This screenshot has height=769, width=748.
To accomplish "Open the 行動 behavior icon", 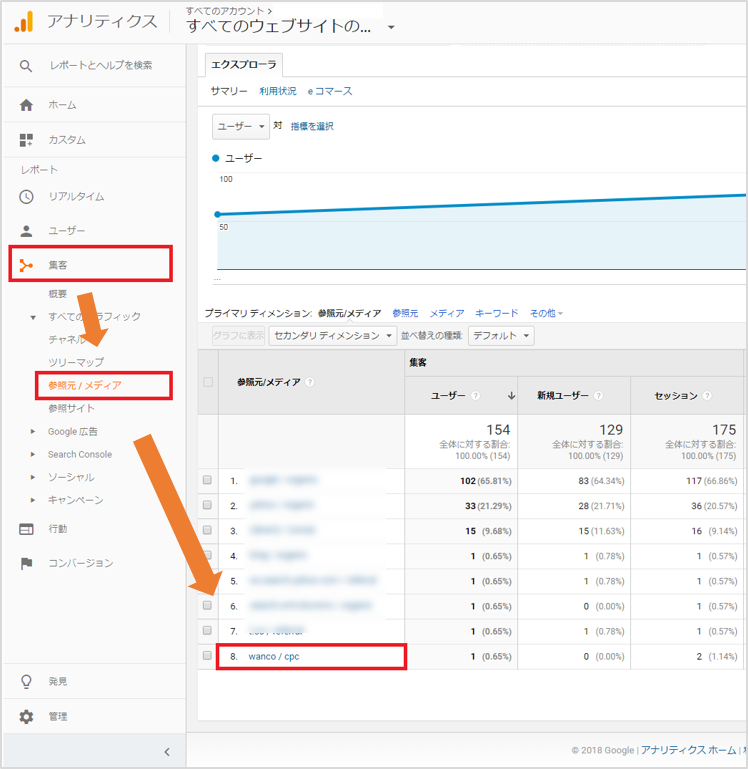I will [x=26, y=529].
